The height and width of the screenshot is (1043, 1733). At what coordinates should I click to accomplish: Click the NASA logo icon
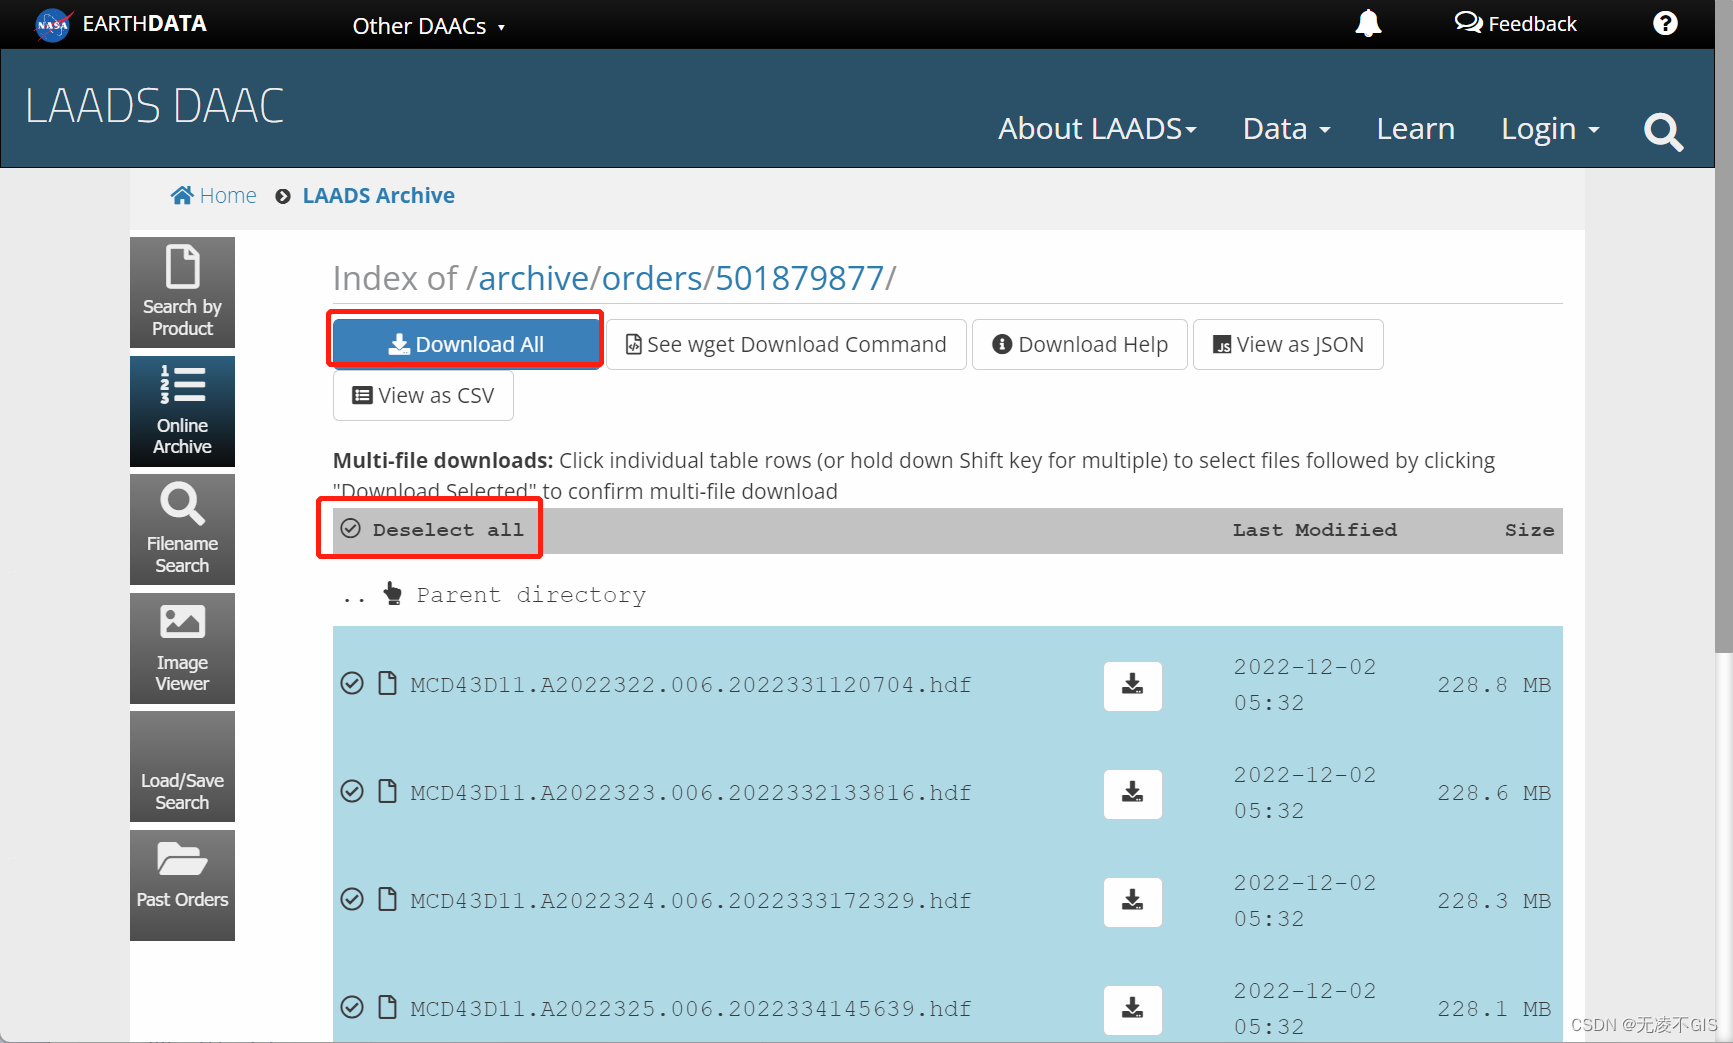[53, 24]
